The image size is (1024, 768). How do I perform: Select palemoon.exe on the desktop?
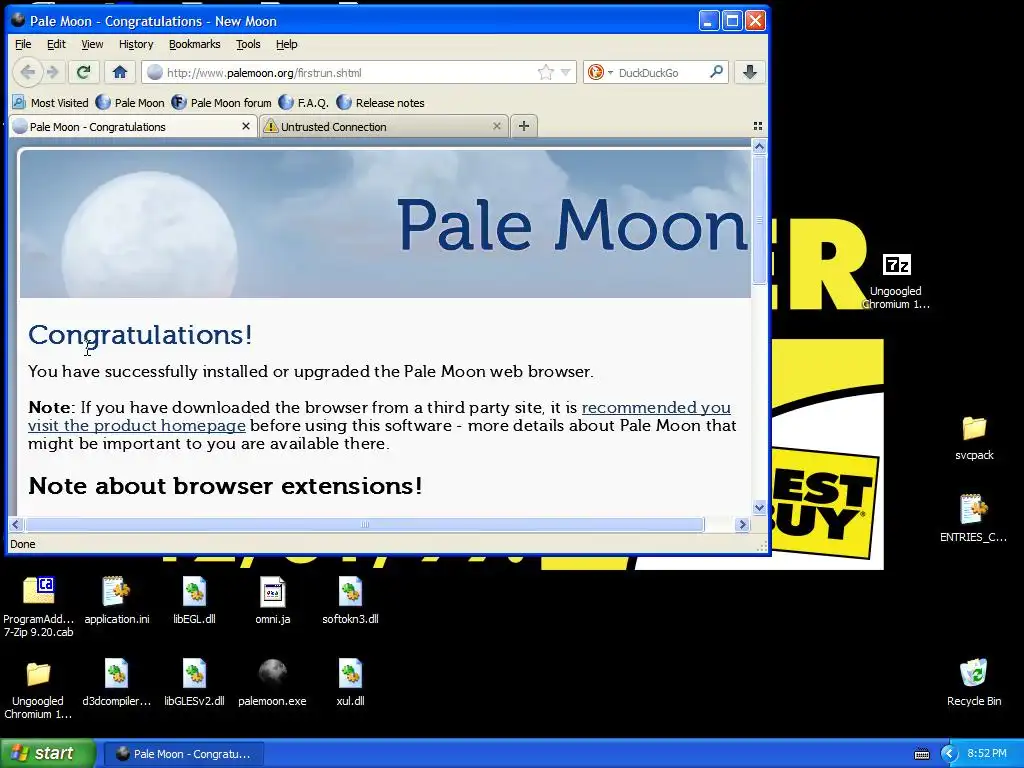click(x=272, y=682)
